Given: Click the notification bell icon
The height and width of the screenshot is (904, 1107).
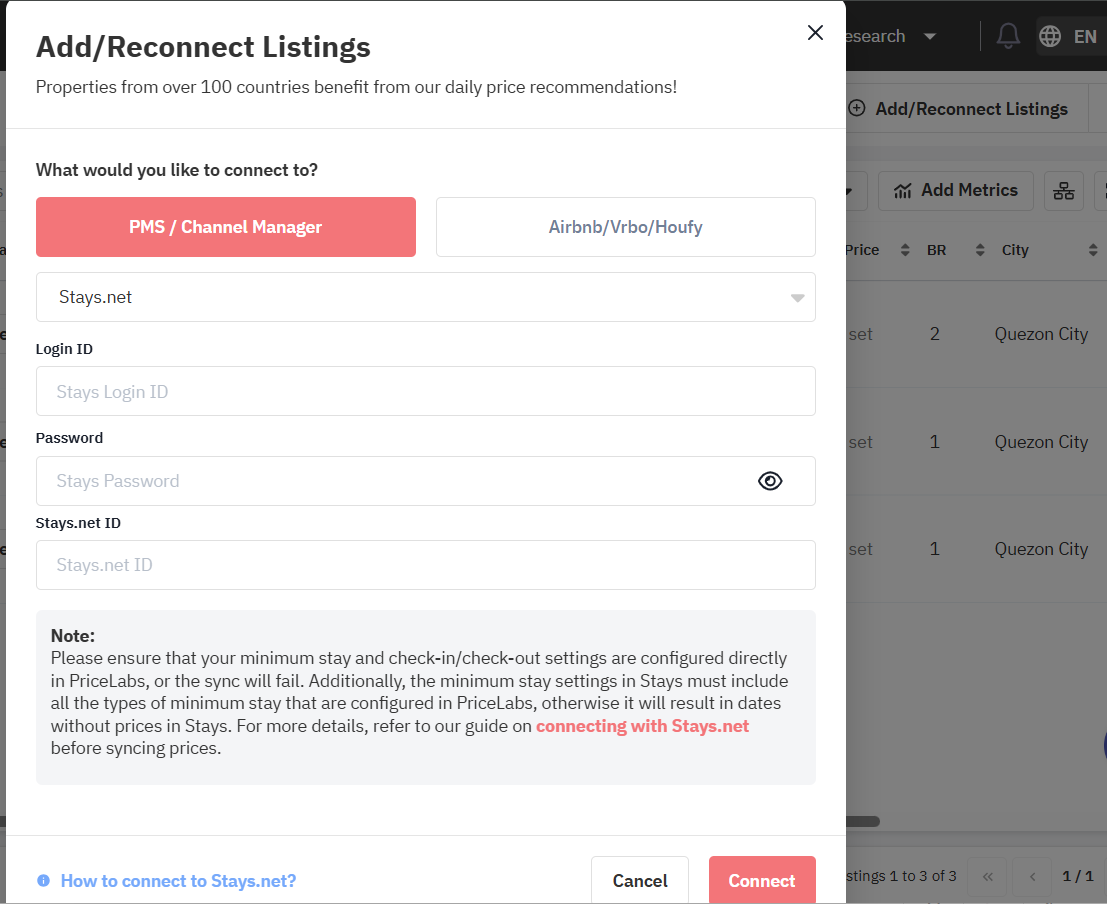Looking at the screenshot, I should (x=1008, y=36).
